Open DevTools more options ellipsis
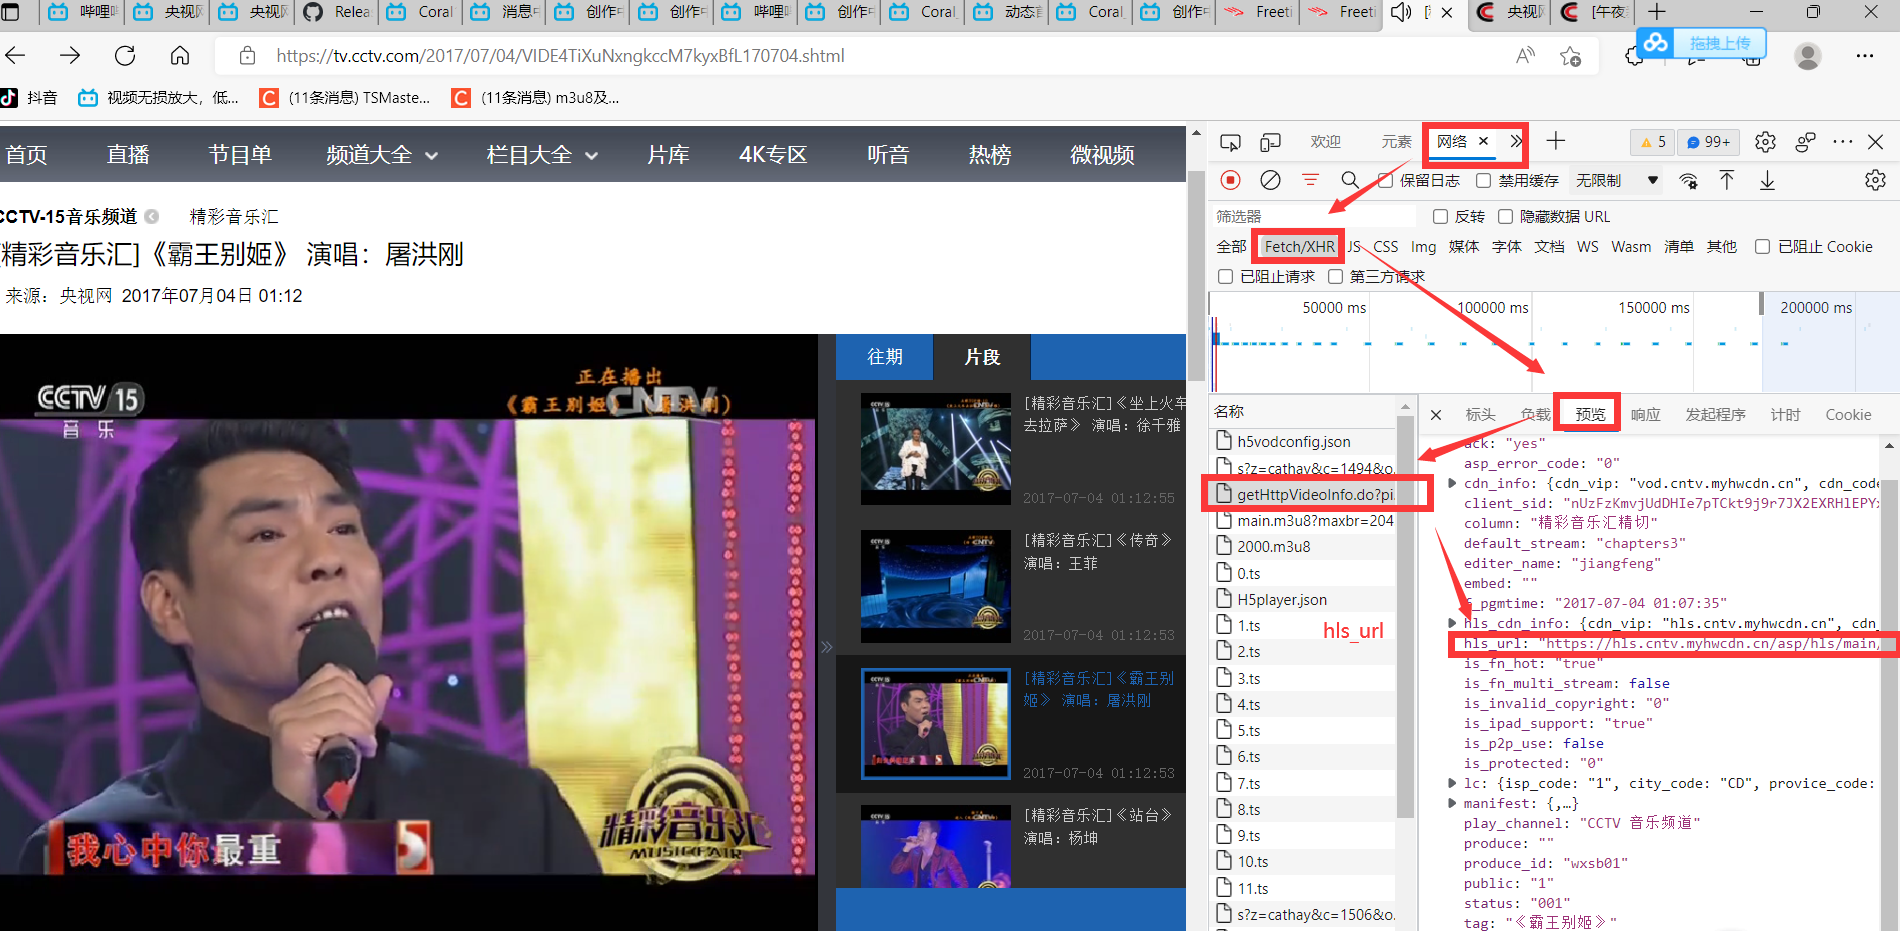The image size is (1900, 931). 1842,142
